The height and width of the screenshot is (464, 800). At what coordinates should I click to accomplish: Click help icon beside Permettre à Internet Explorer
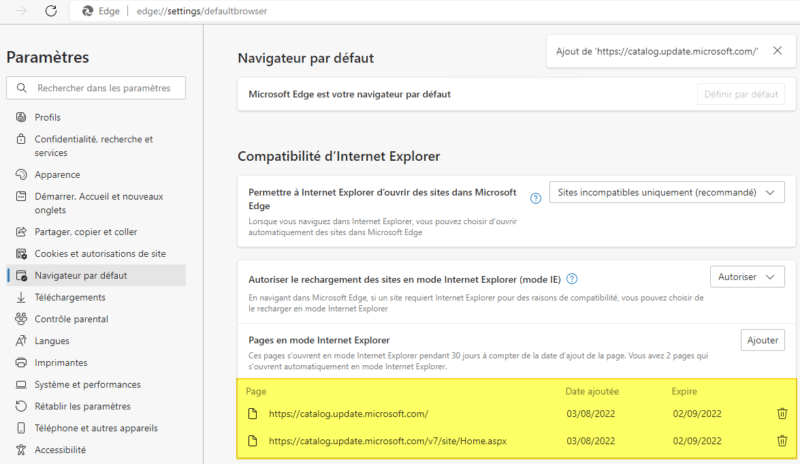(x=535, y=198)
